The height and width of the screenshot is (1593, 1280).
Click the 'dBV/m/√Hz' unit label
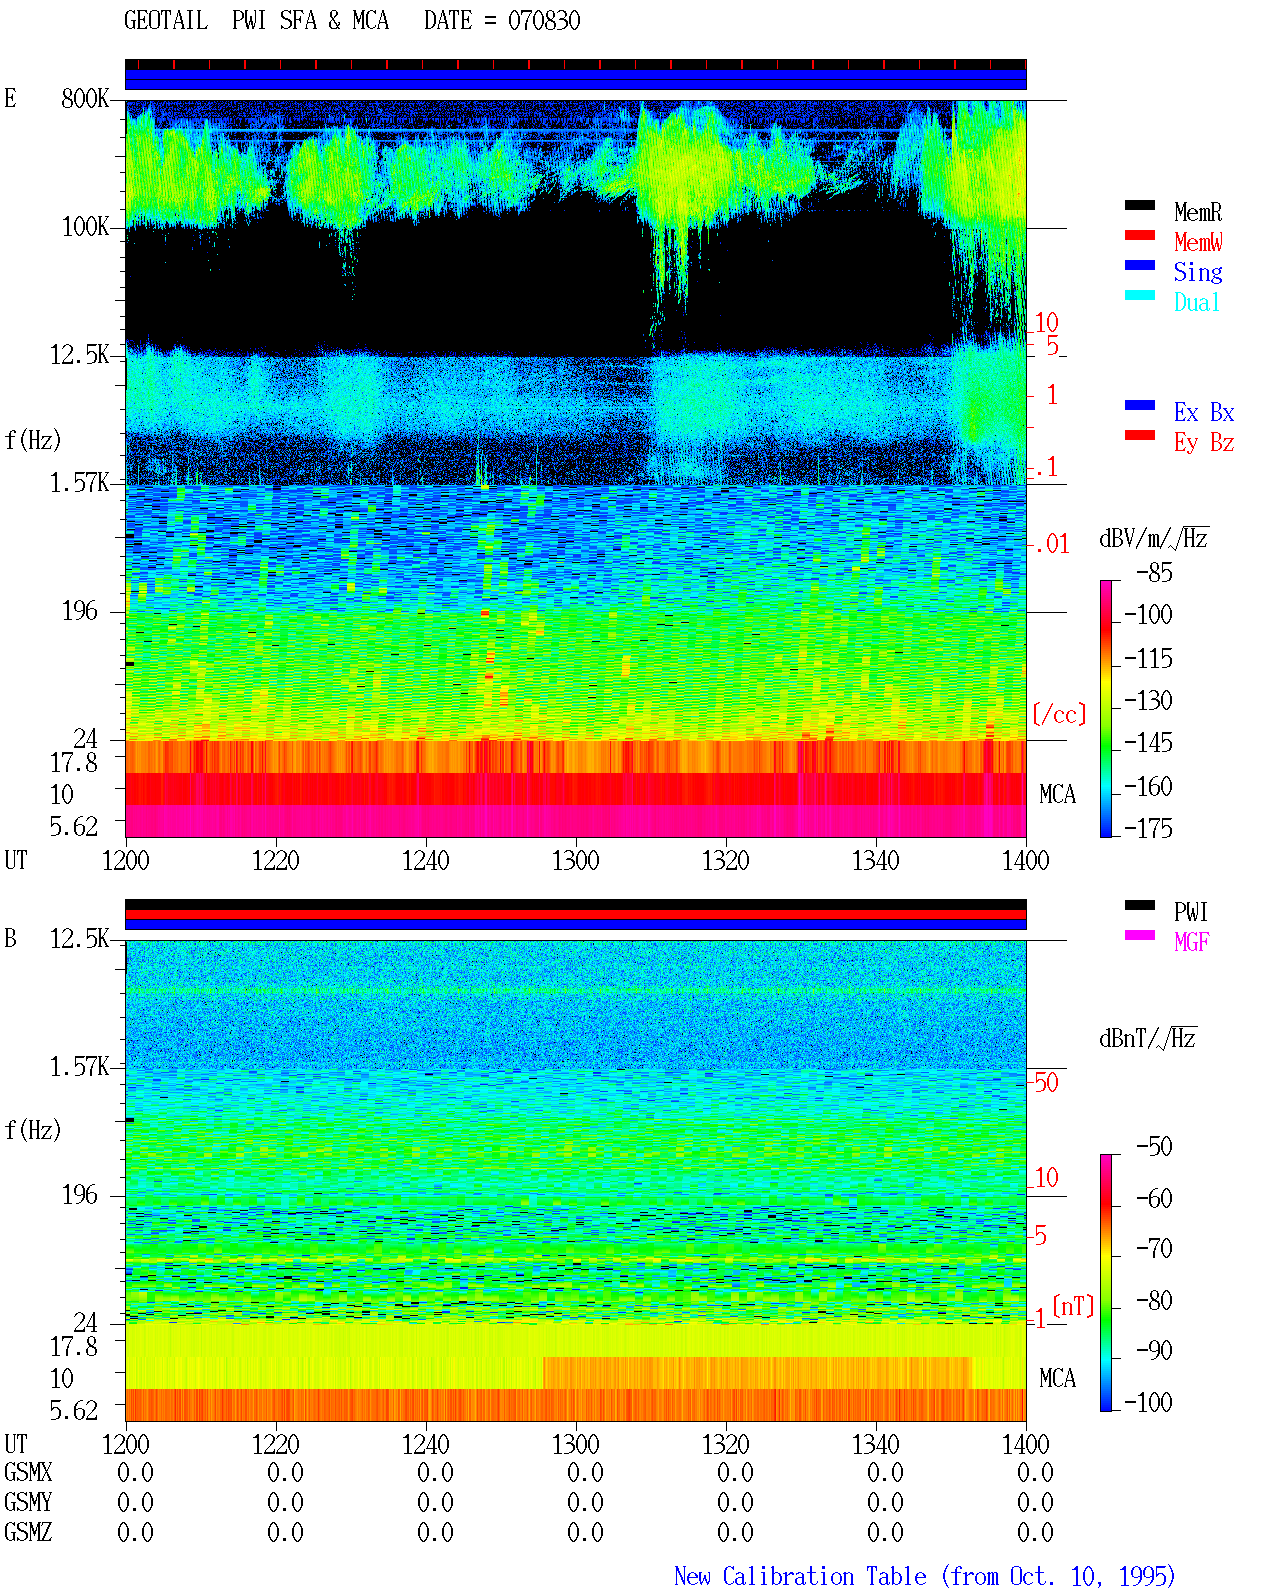click(x=1153, y=538)
